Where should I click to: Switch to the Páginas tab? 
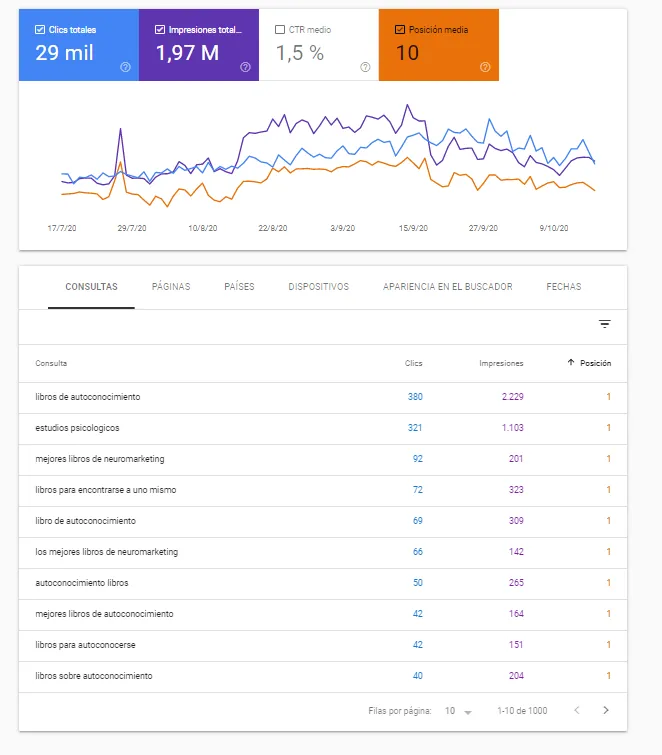[x=171, y=286]
